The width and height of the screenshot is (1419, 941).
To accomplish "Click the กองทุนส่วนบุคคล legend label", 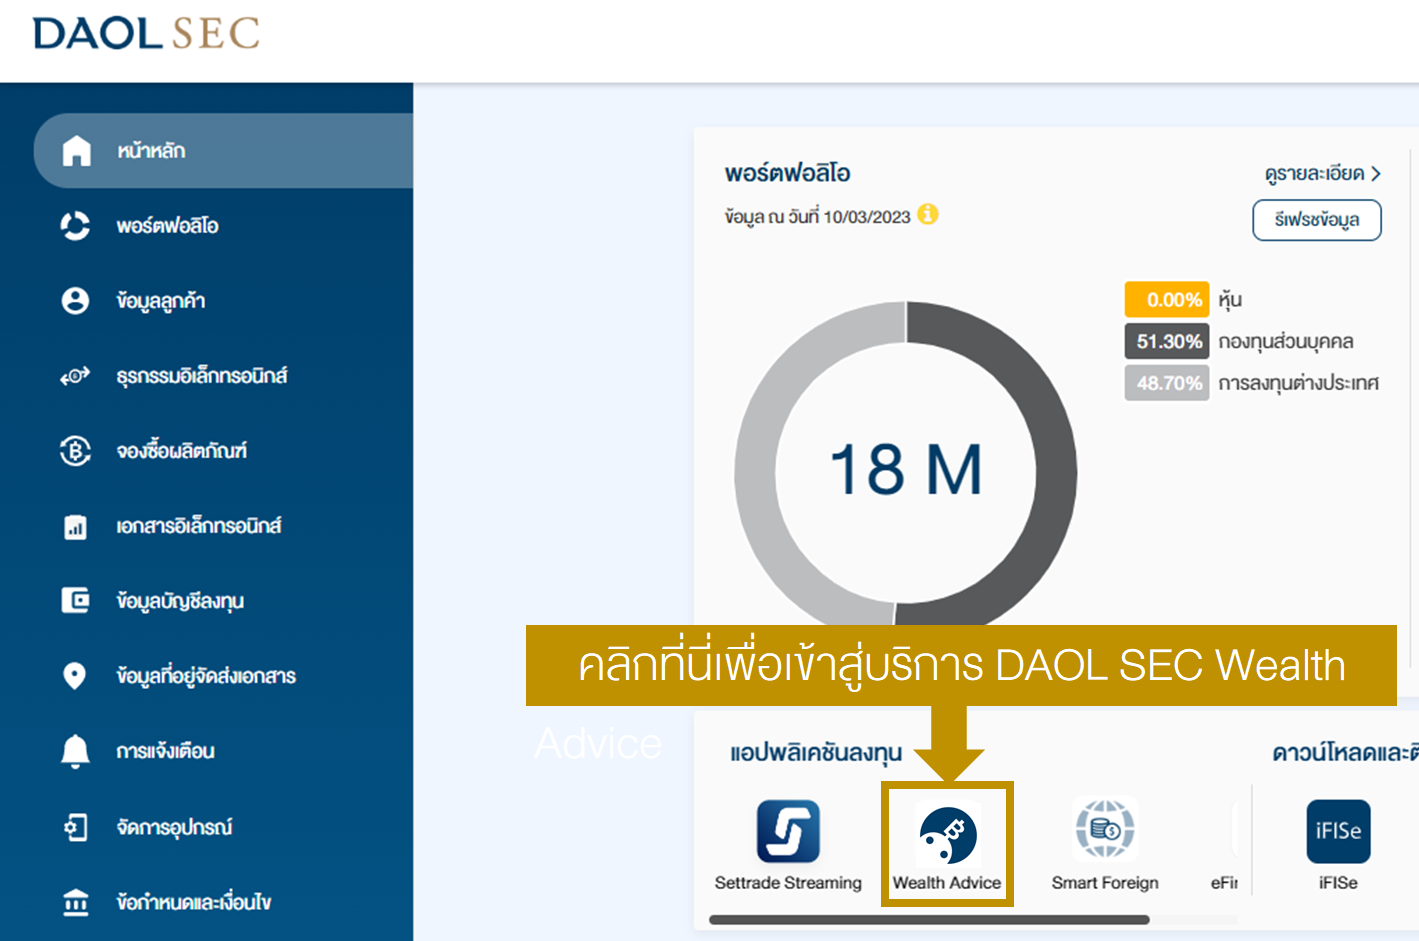I will tap(1286, 342).
